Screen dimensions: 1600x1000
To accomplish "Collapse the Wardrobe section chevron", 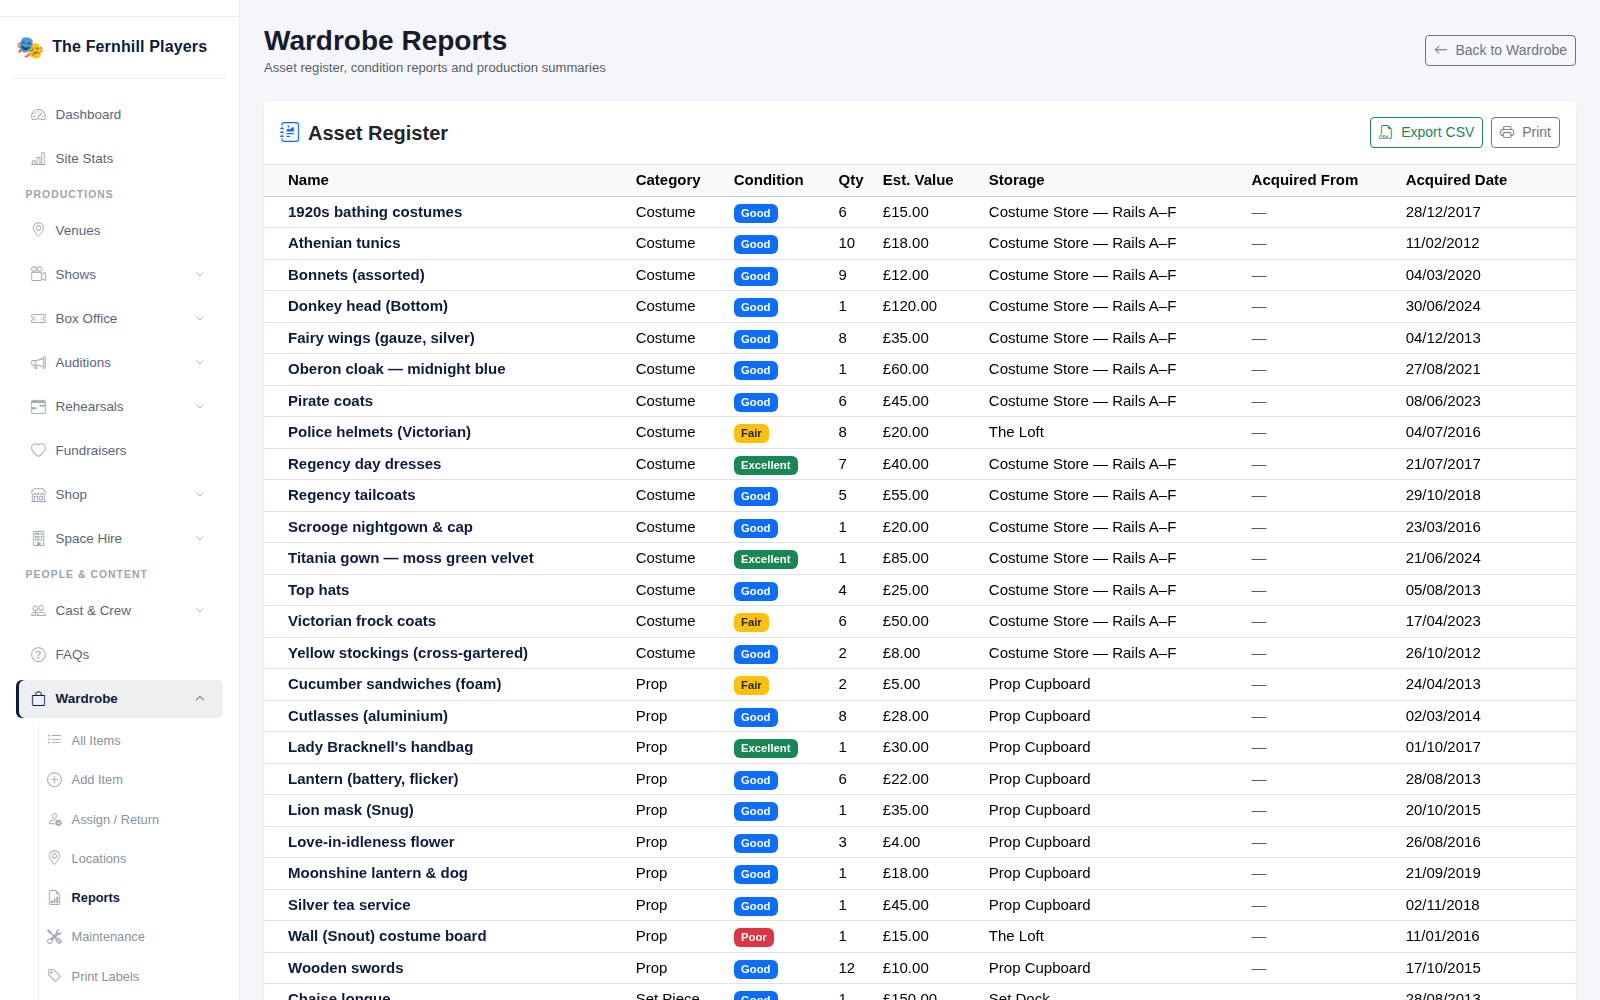I will (x=200, y=699).
